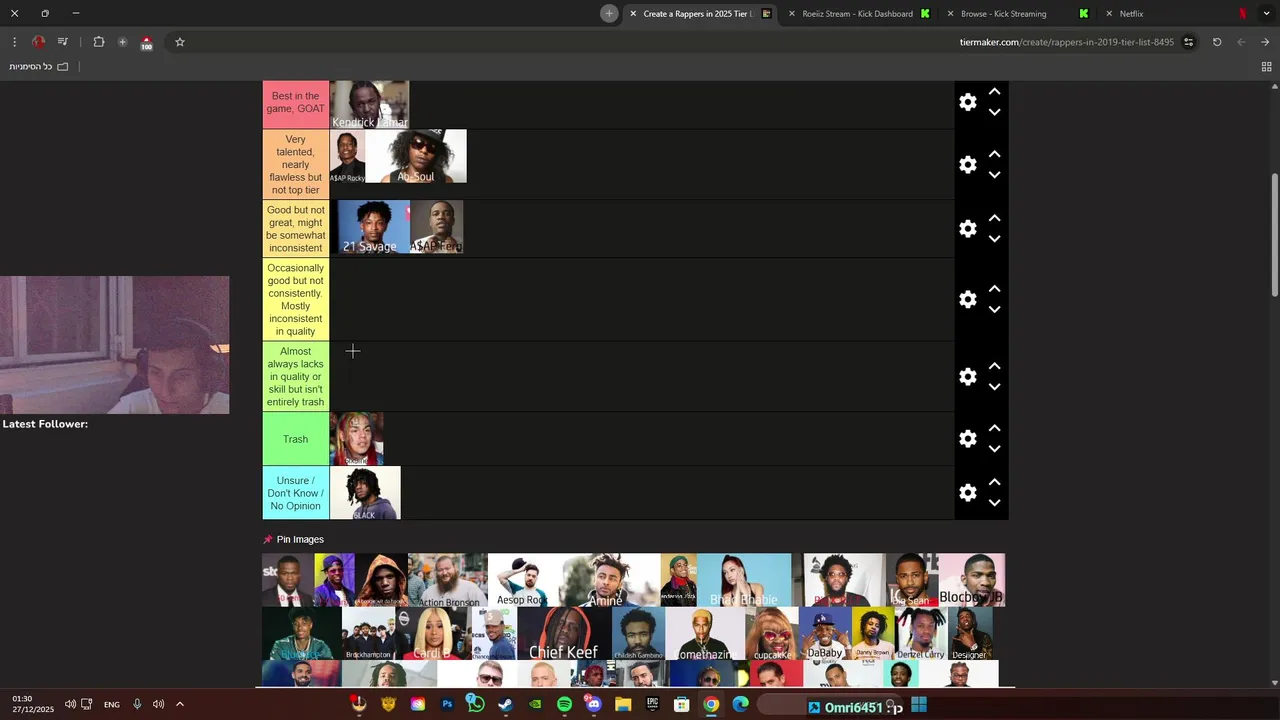Bookmark this page with the star icon
The image size is (1280, 720).
point(180,42)
